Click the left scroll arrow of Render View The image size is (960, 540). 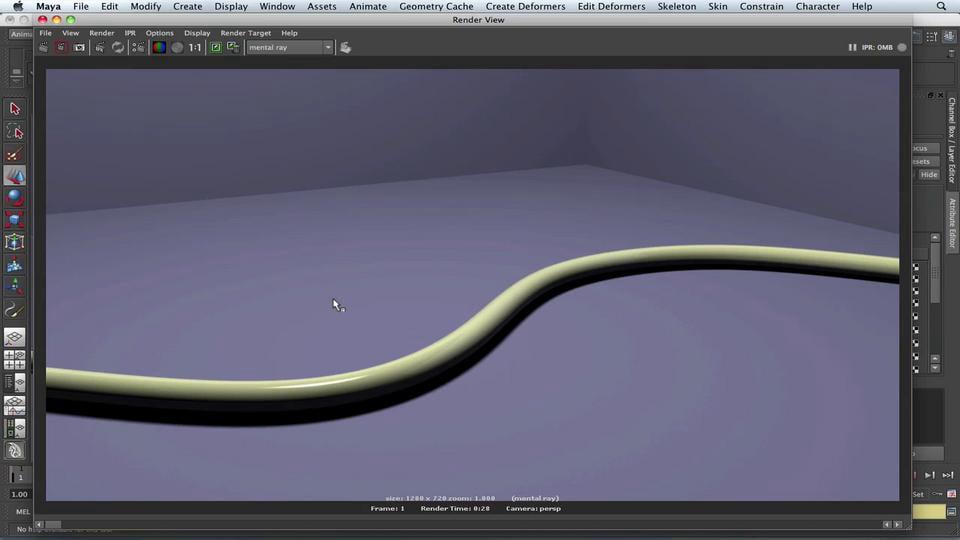[39, 525]
